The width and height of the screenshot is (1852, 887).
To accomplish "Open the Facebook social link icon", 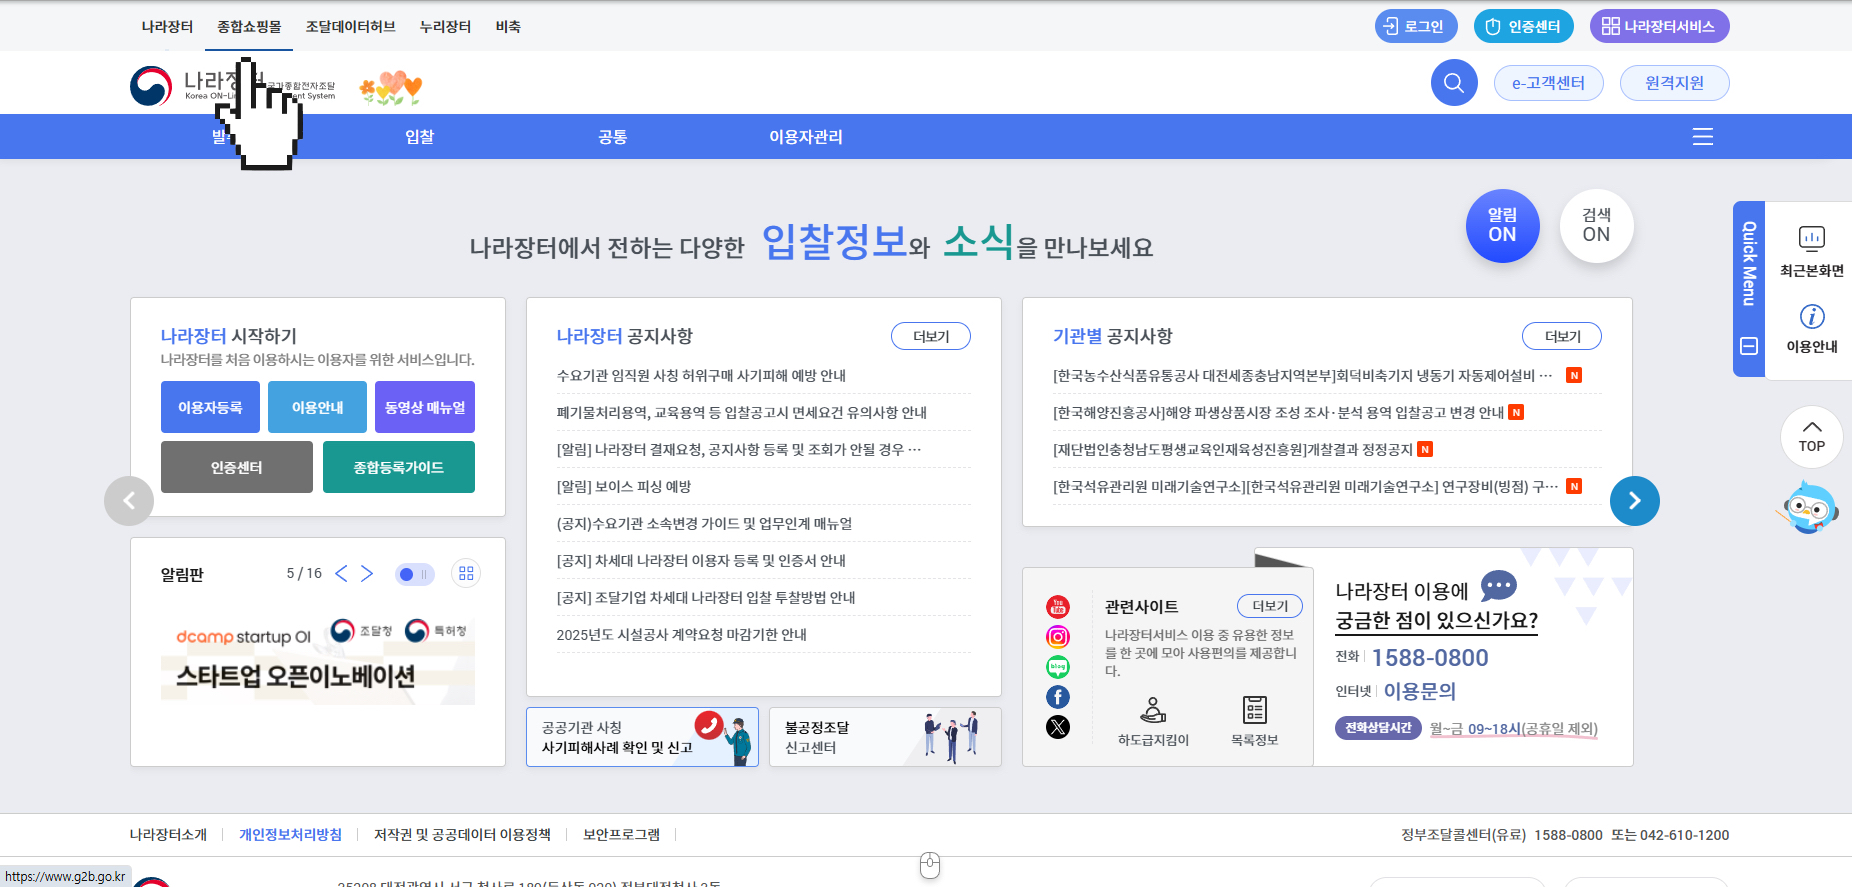I will pos(1058,697).
